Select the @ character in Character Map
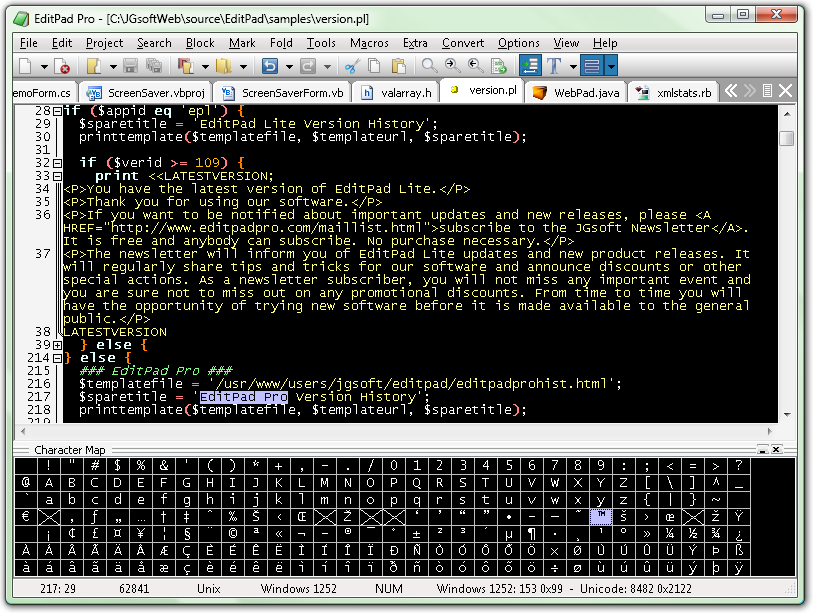The width and height of the screenshot is (813, 613). pos(26,483)
